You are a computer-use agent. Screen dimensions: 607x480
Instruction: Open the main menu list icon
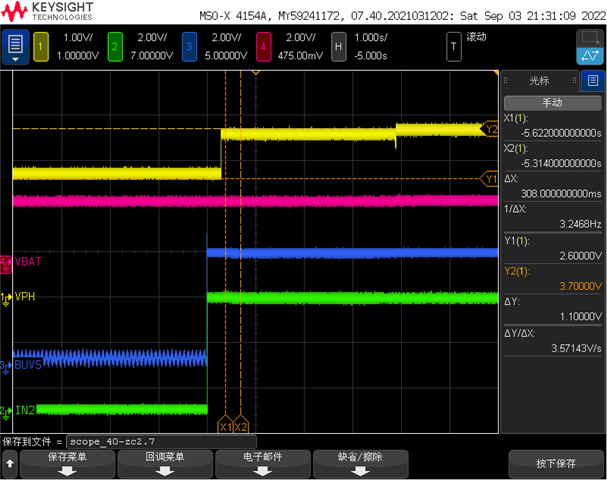point(15,47)
